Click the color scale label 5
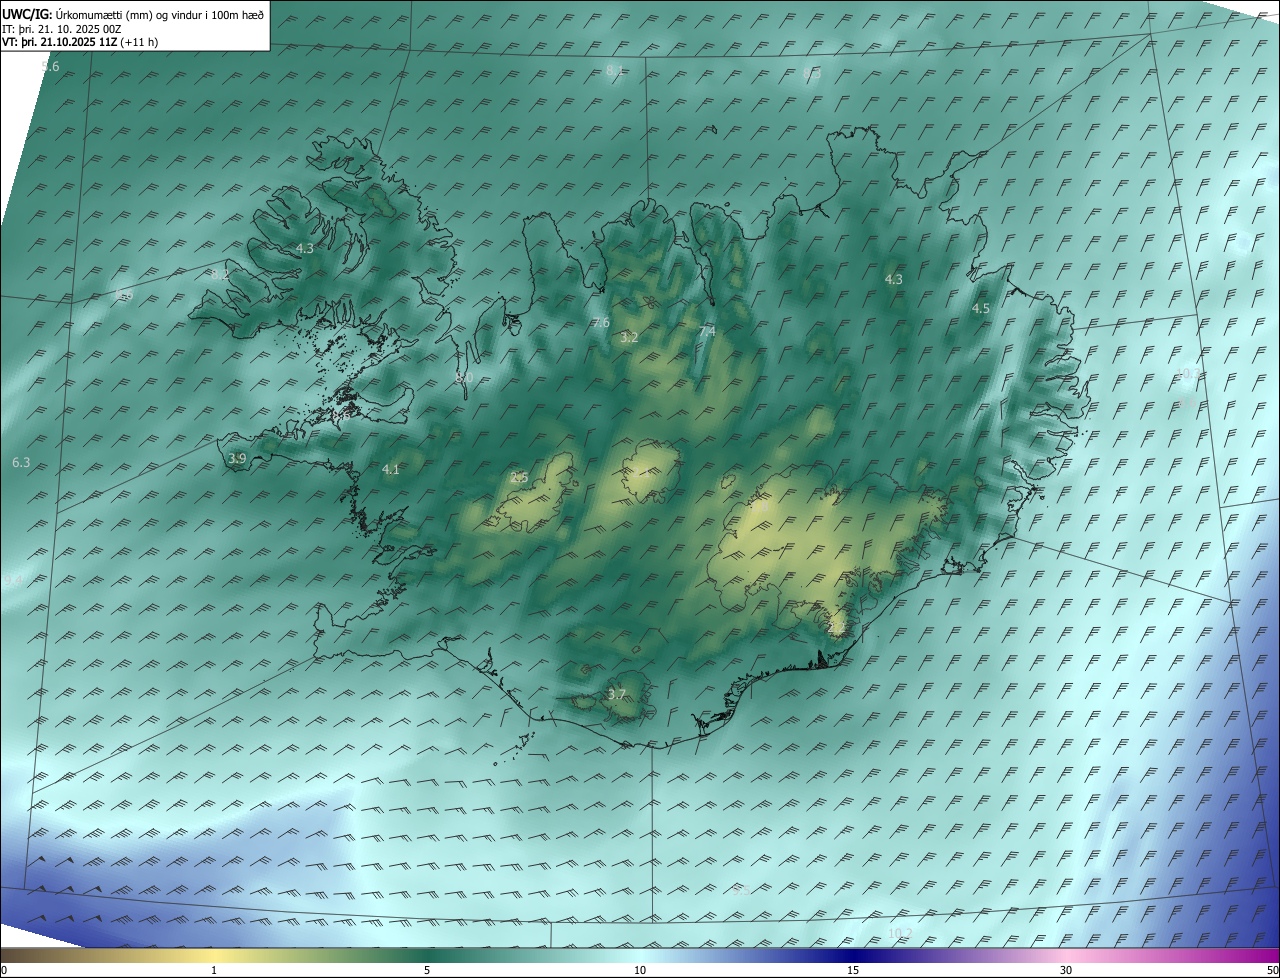1280x978 pixels. [x=427, y=970]
